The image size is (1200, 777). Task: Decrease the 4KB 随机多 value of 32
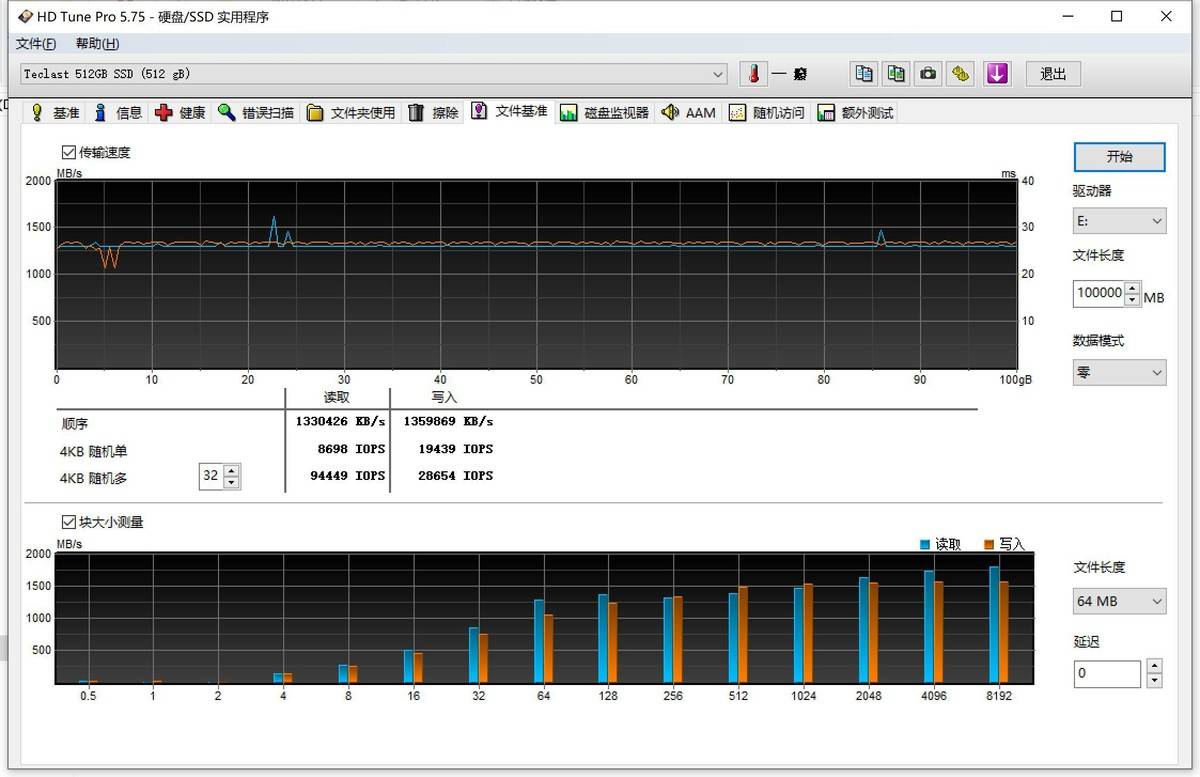pos(232,482)
